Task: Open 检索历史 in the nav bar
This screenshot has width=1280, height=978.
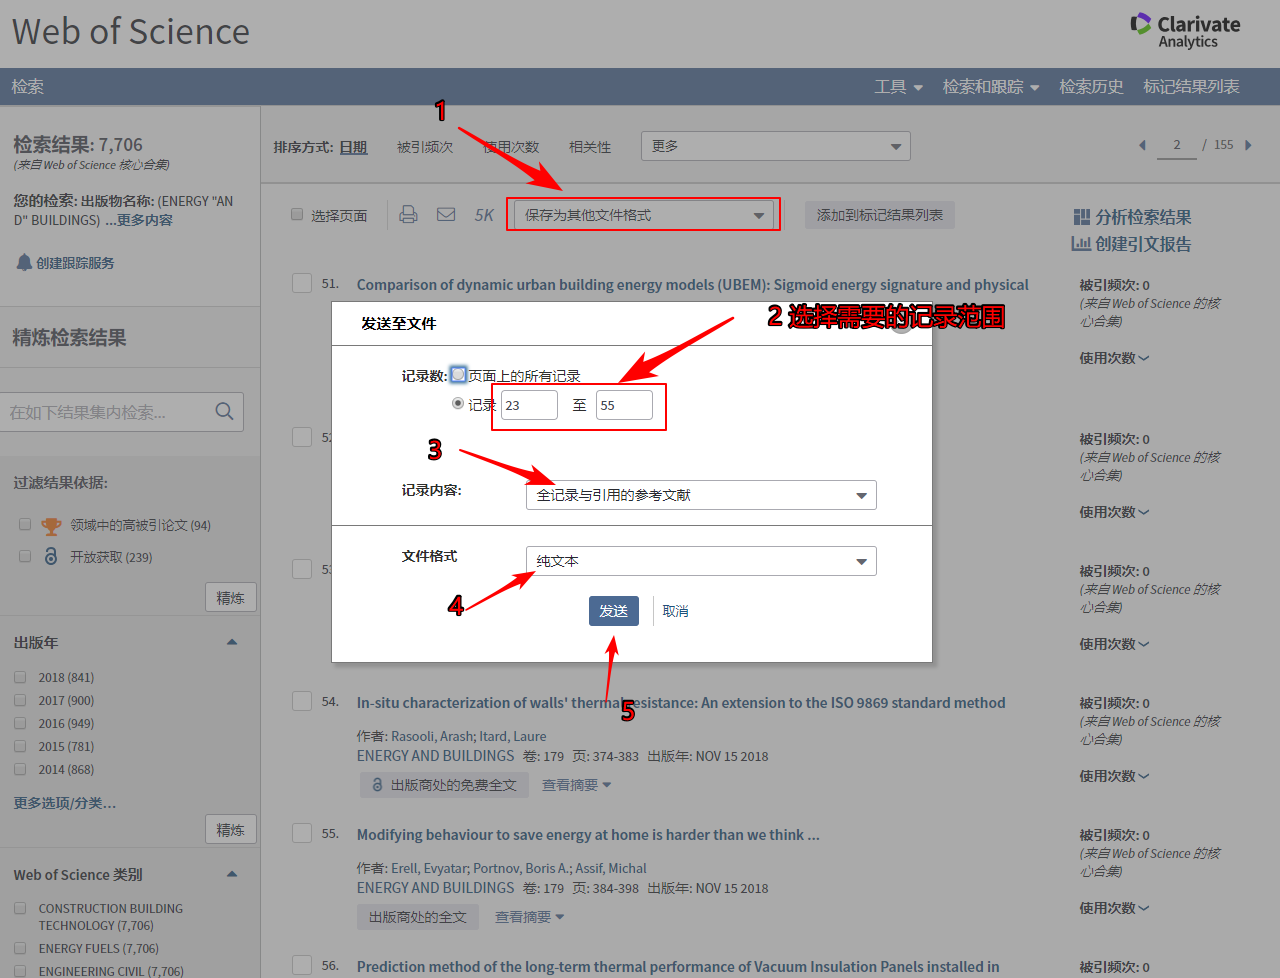Action: [x=1091, y=87]
